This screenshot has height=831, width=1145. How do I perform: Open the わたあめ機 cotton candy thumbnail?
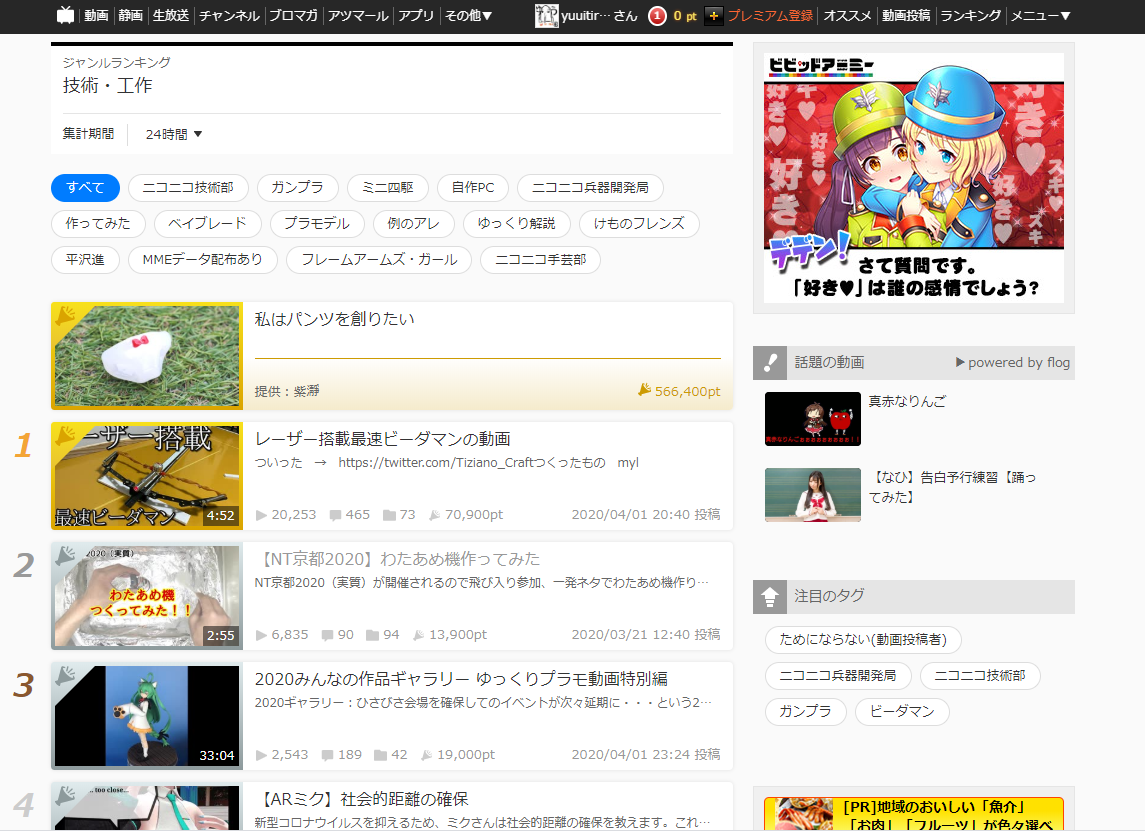coord(148,596)
